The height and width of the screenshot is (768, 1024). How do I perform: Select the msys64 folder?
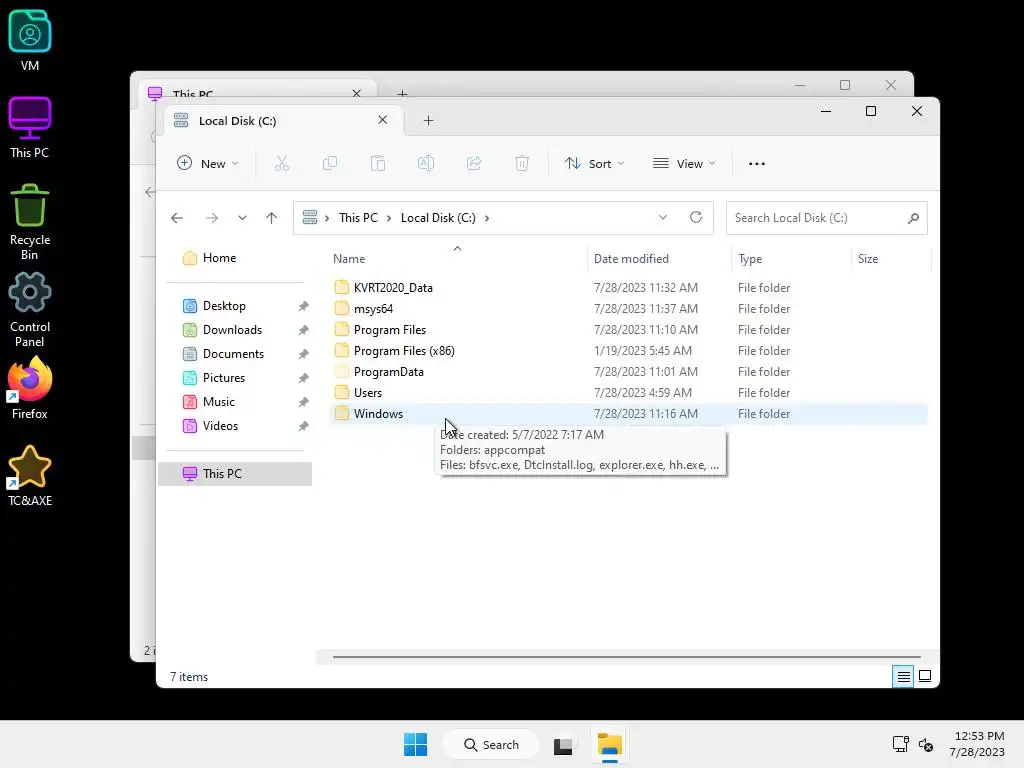628,309
